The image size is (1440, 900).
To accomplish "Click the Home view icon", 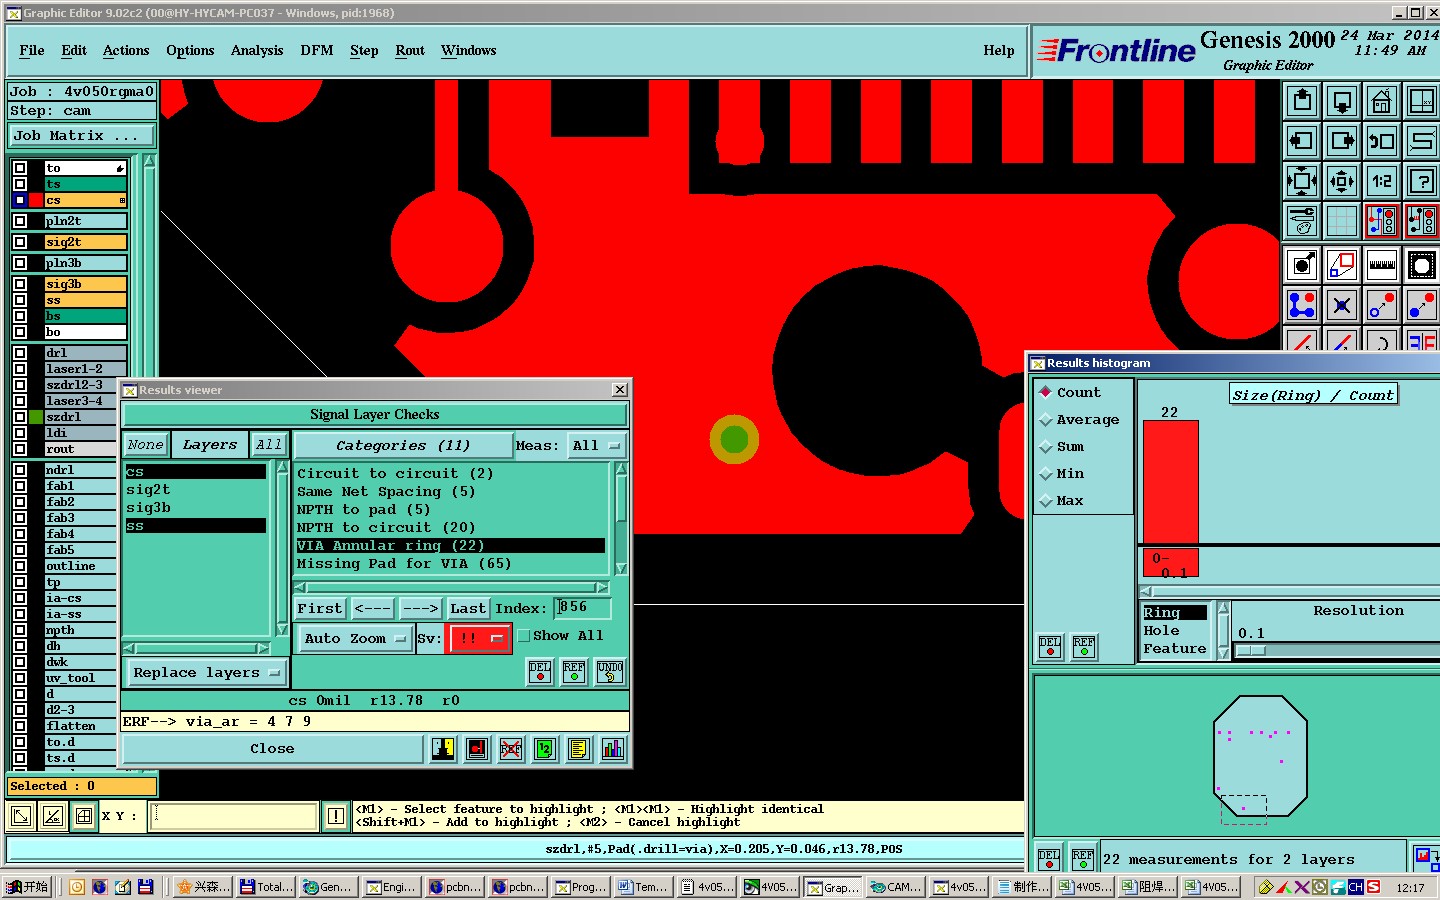I will coord(1382,101).
